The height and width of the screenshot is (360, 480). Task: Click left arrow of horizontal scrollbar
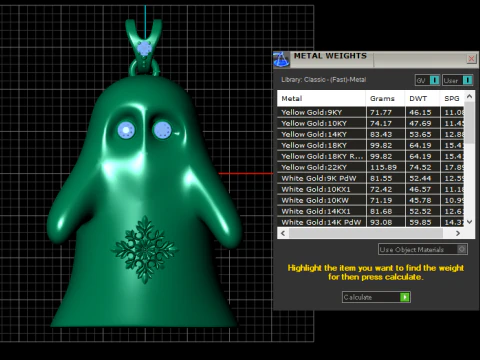pyautogui.click(x=283, y=233)
